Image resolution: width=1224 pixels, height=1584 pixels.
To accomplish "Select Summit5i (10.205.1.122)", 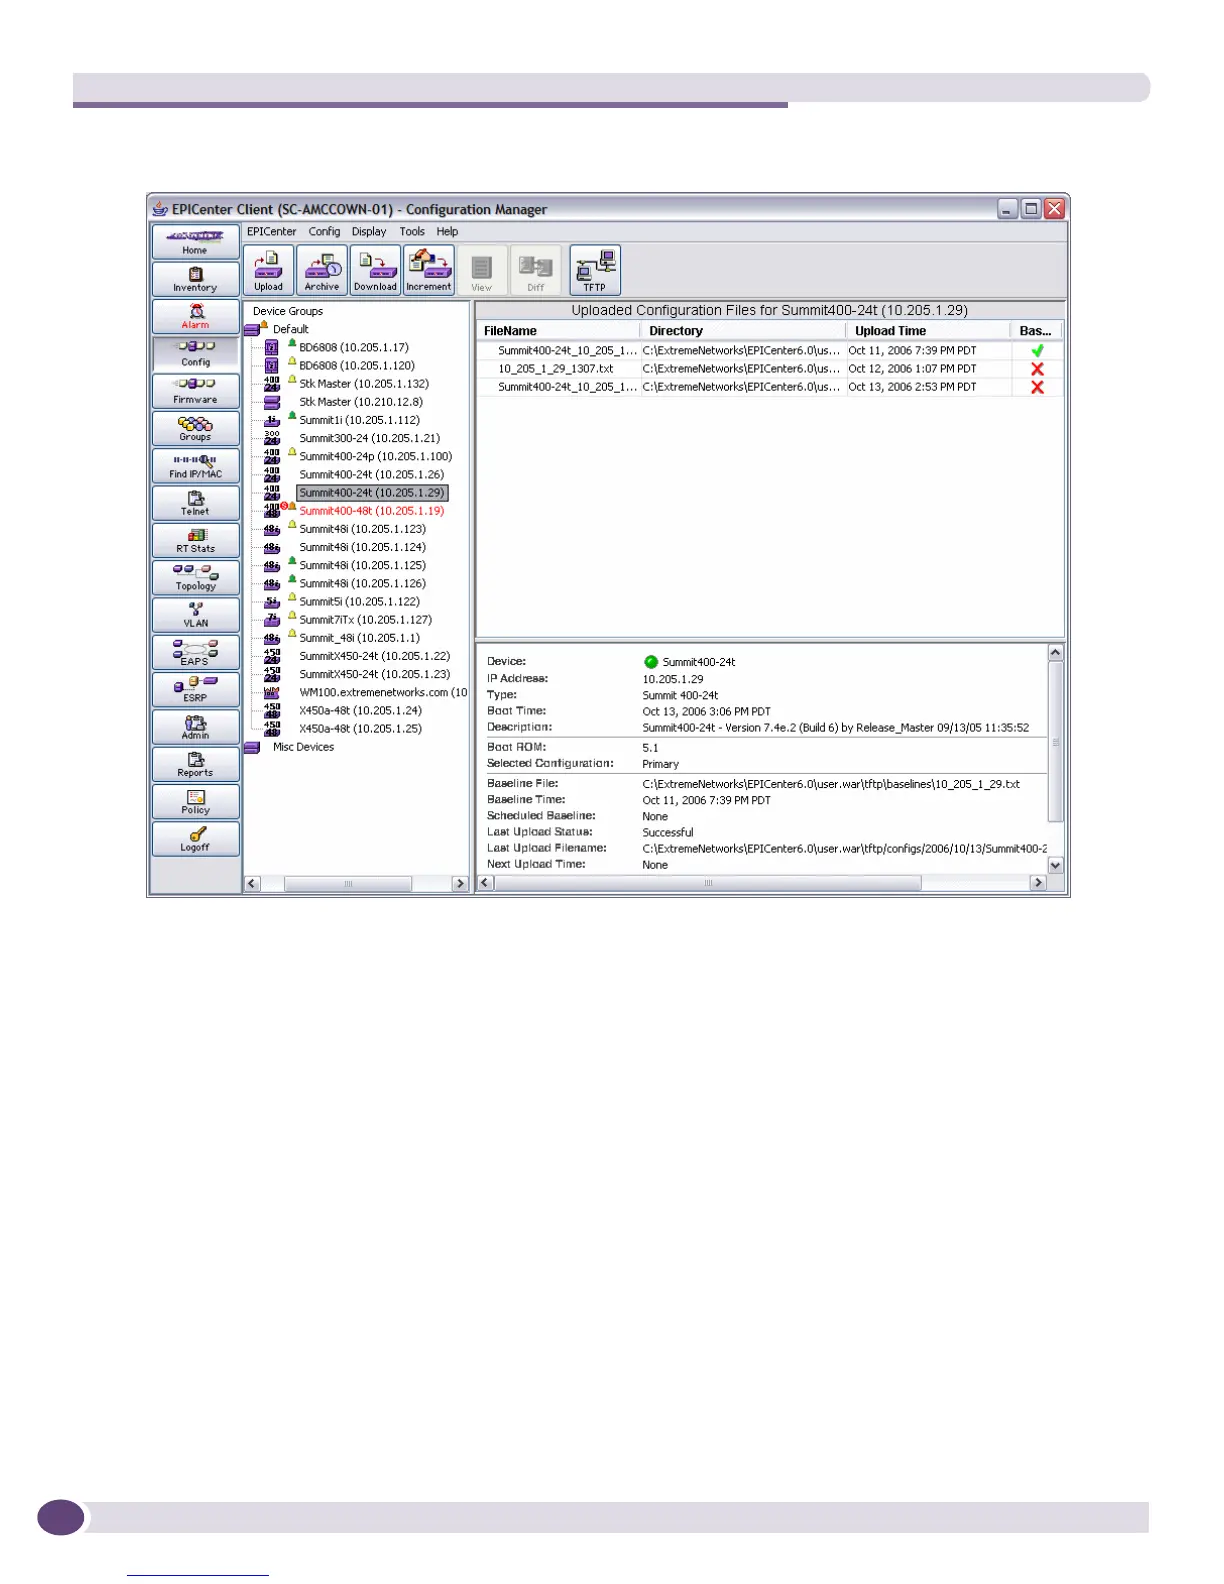I will pyautogui.click(x=360, y=602).
